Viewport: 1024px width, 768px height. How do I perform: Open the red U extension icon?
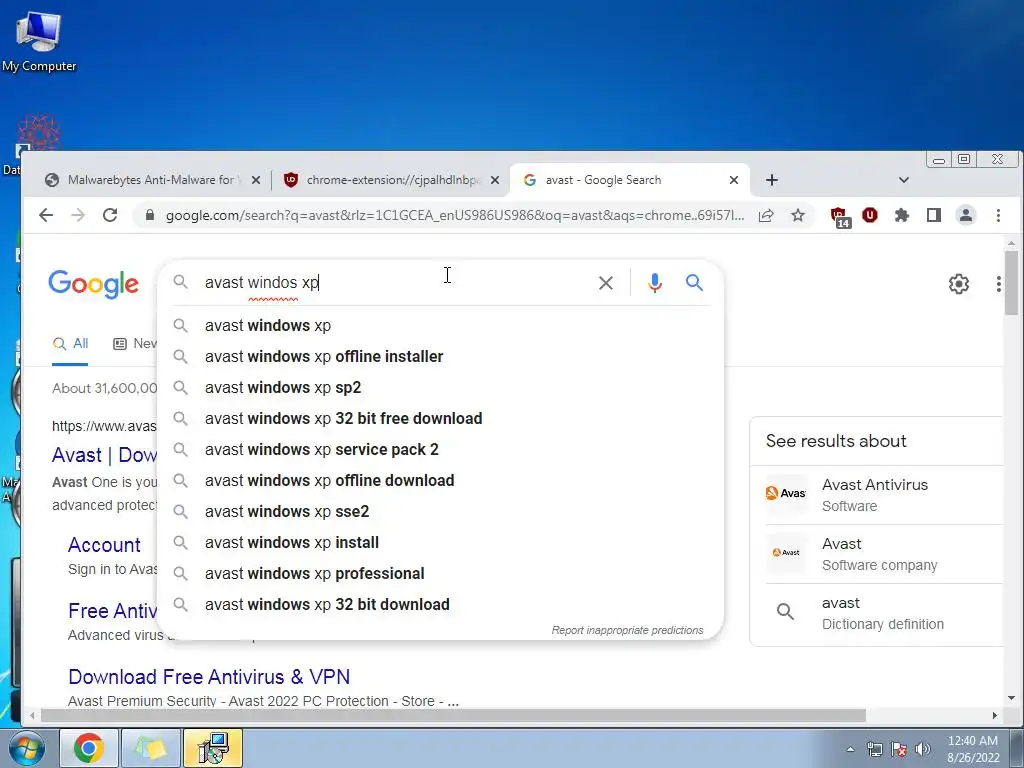pos(870,215)
